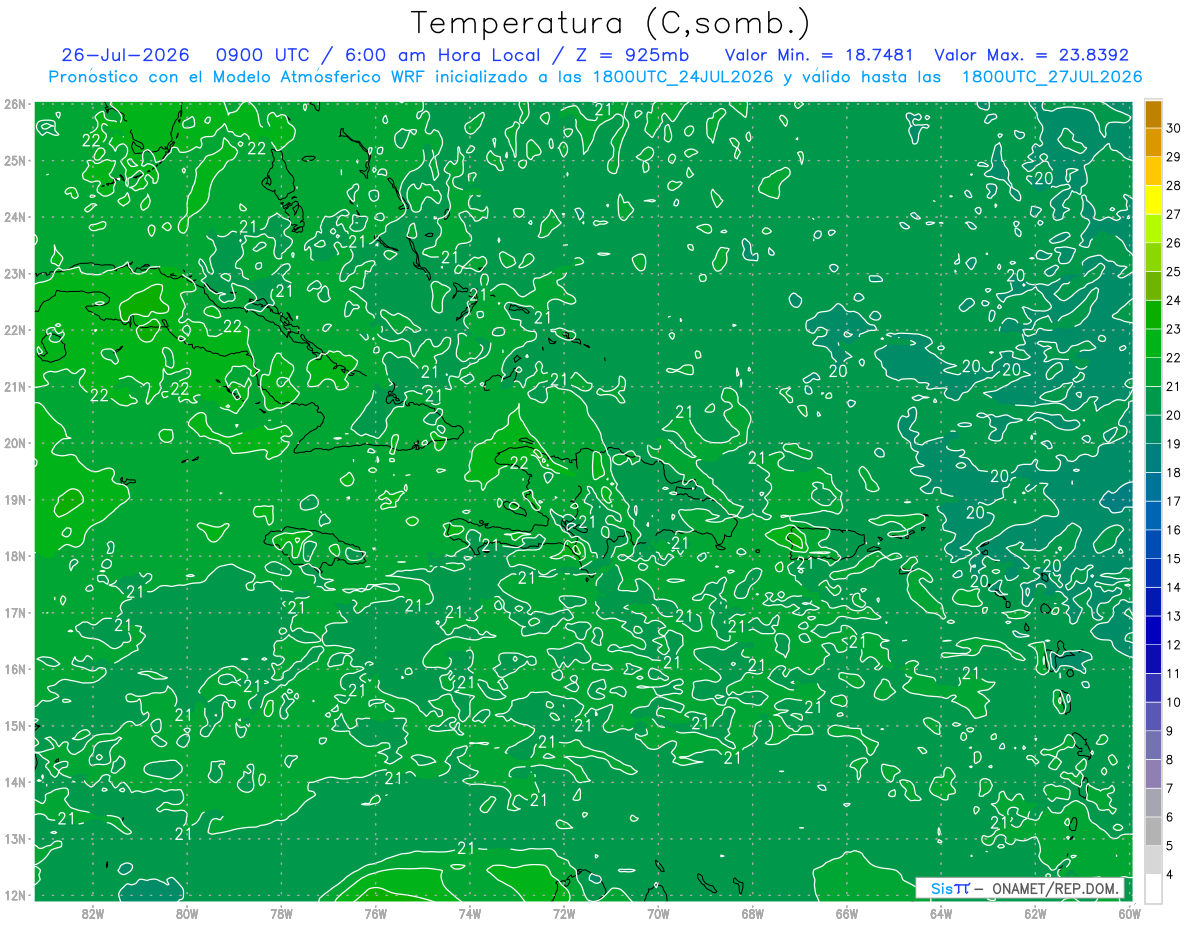Click the '18N' latitude label
The height and width of the screenshot is (927, 1200).
tap(15, 556)
